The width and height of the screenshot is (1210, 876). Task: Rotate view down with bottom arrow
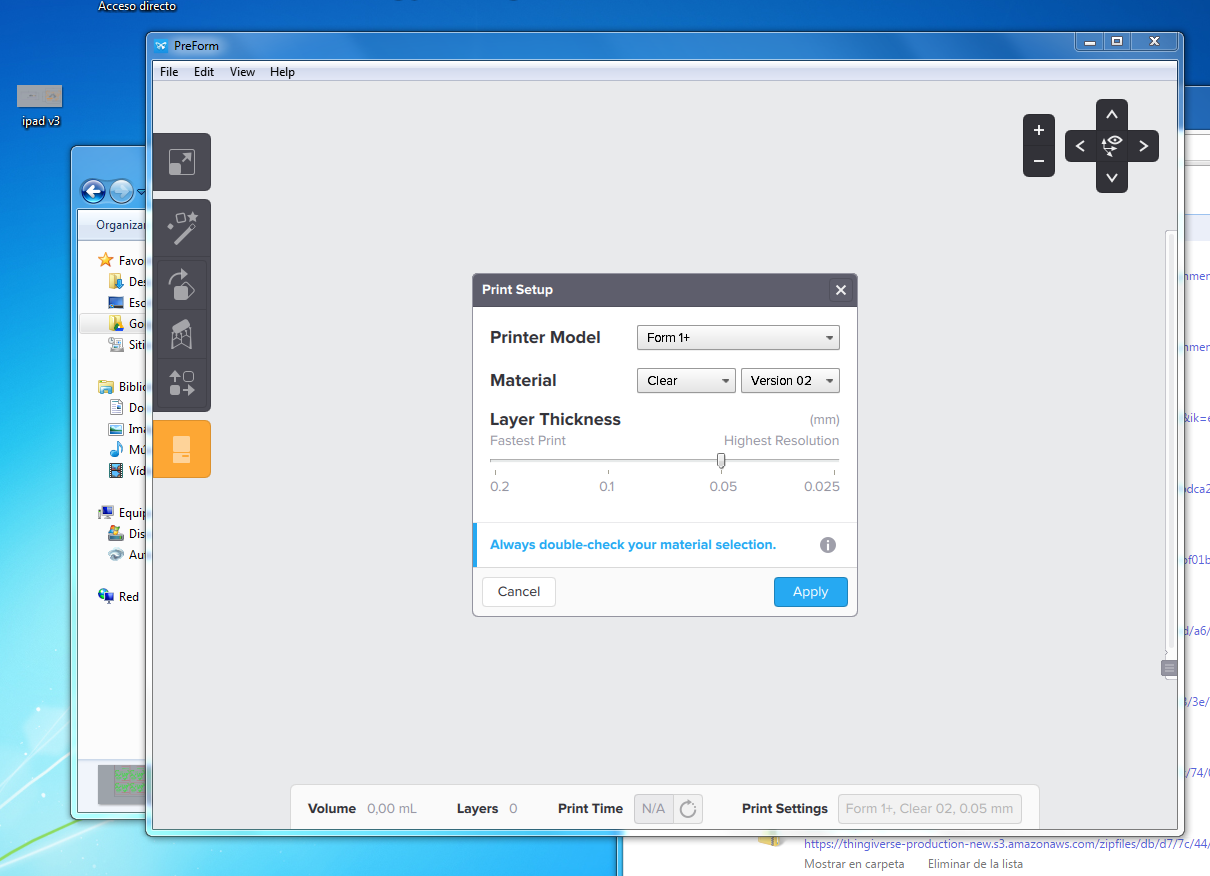click(x=1112, y=178)
